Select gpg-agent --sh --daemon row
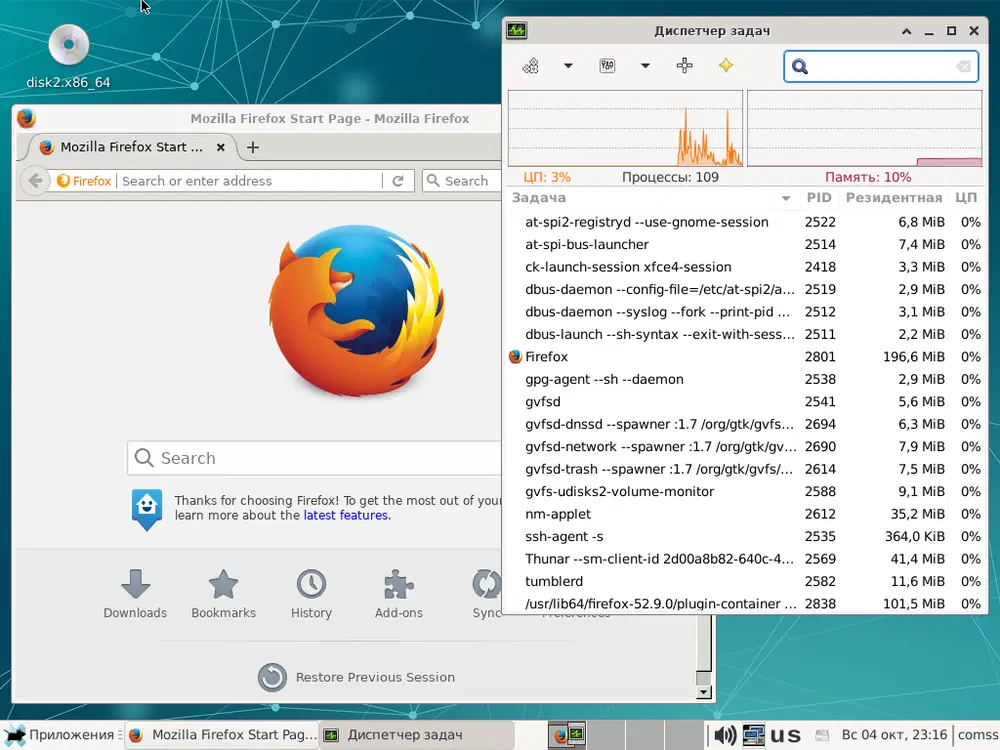The image size is (1000, 750). coord(745,379)
